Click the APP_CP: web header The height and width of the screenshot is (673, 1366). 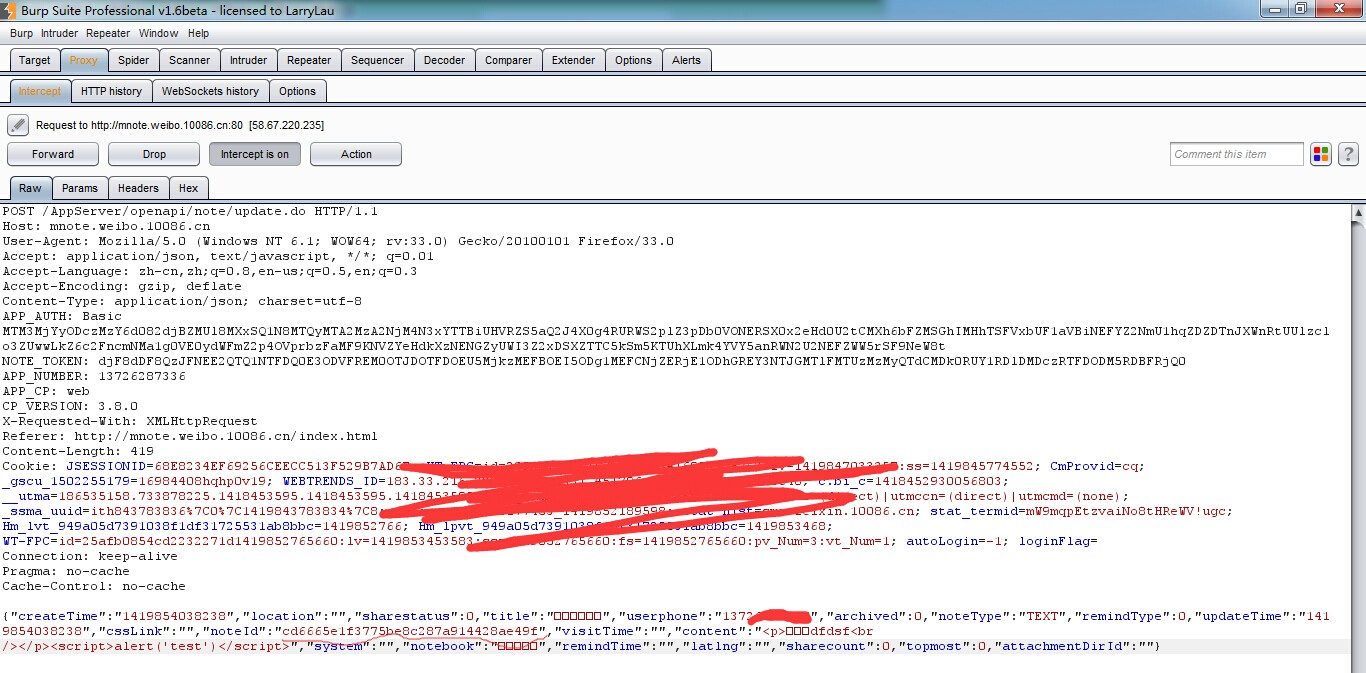coord(46,391)
